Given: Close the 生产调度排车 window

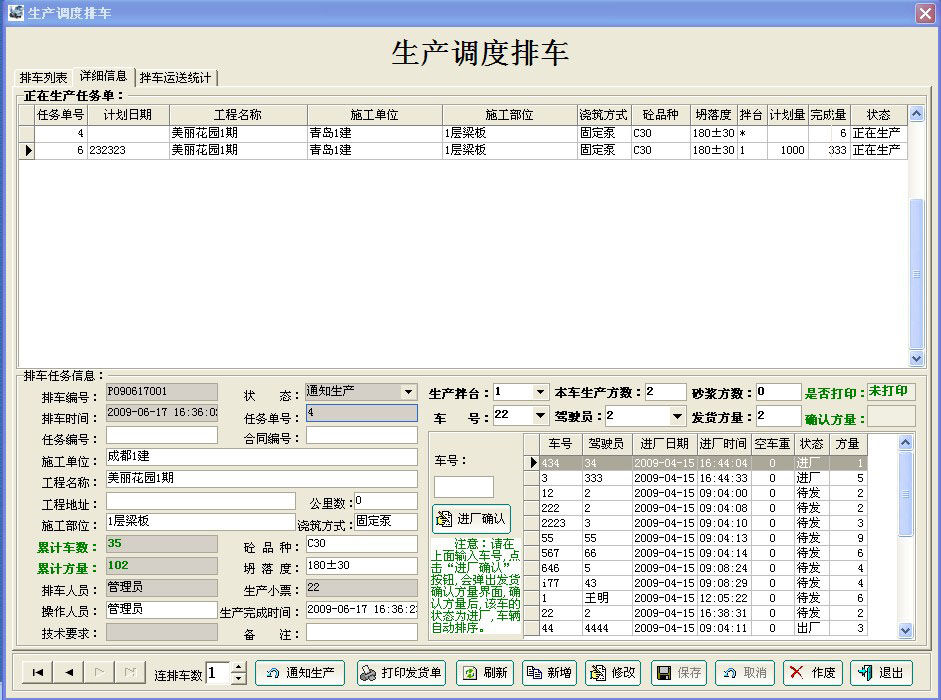Looking at the screenshot, I should [925, 13].
